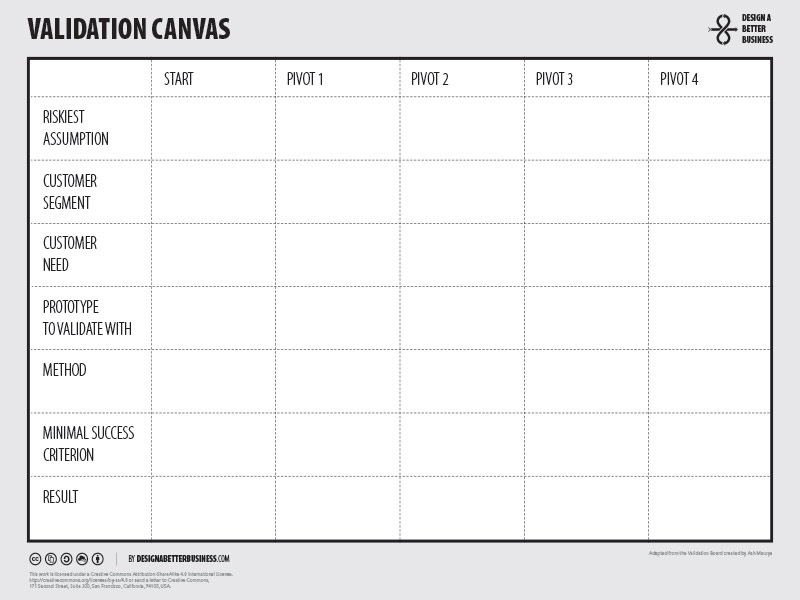The image size is (800, 600).
Task: Select the START column header
Action: [x=179, y=79]
